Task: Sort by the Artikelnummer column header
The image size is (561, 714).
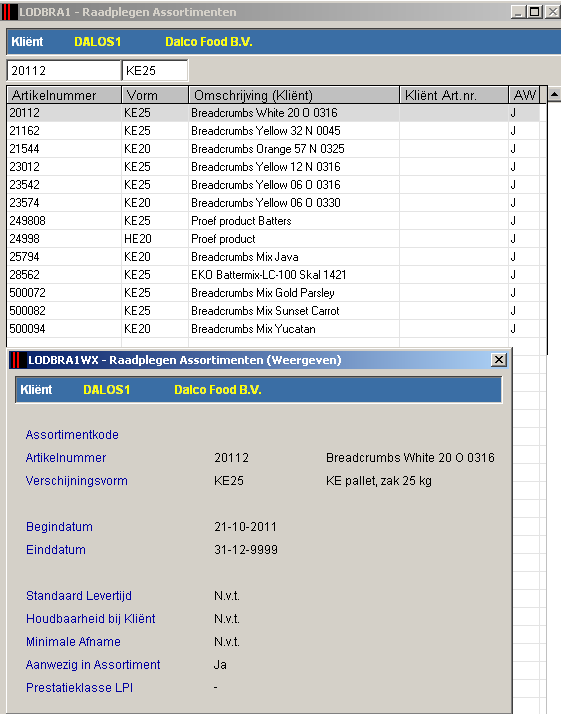Action: [64, 95]
